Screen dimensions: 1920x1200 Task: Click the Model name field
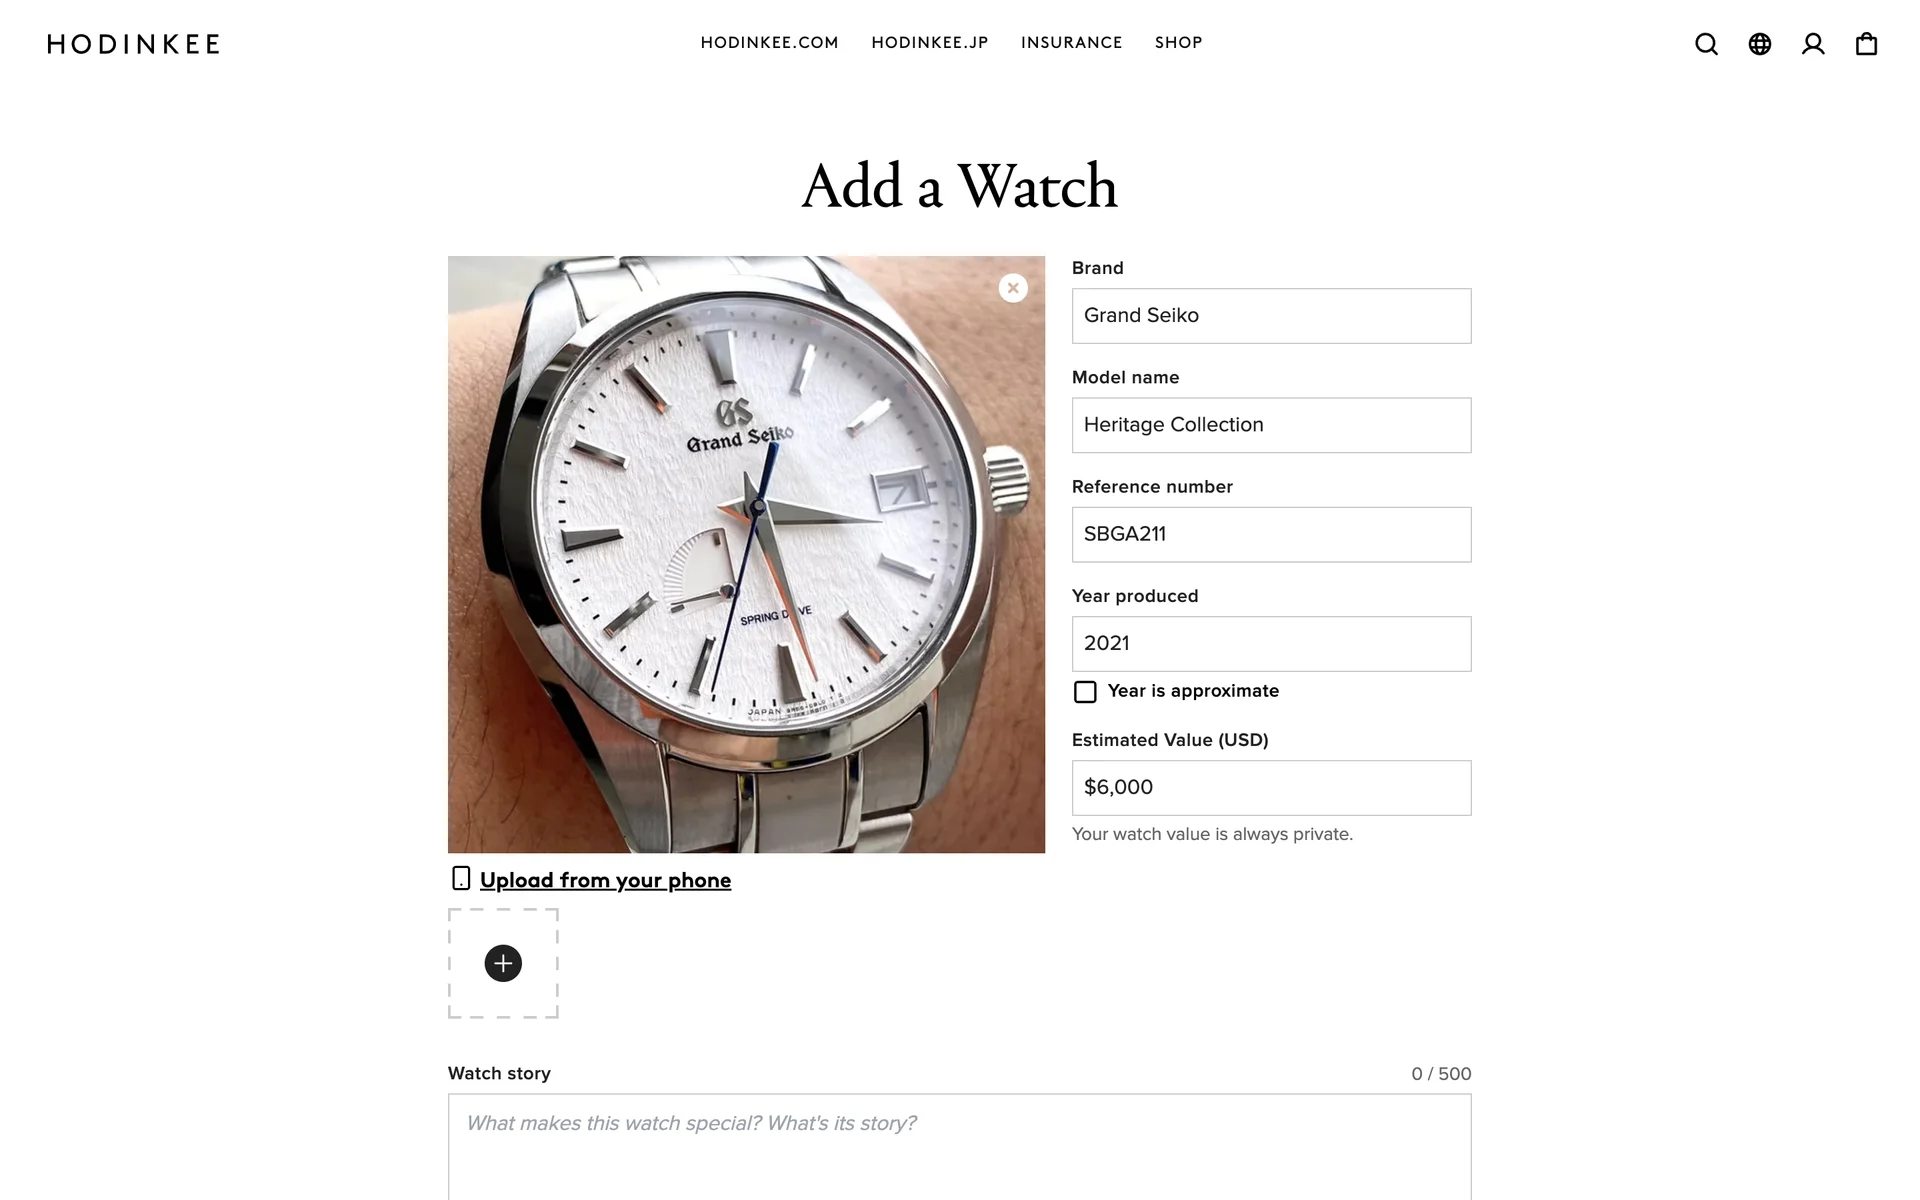click(1271, 425)
